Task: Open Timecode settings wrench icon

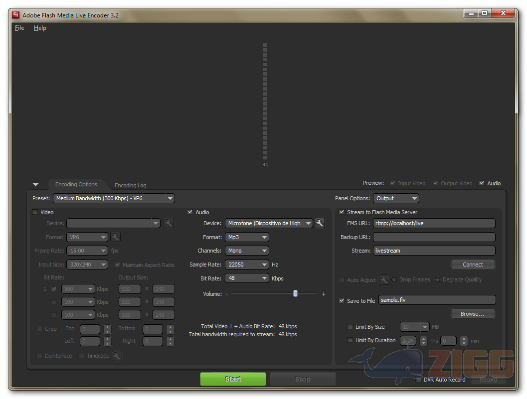Action: [x=117, y=356]
